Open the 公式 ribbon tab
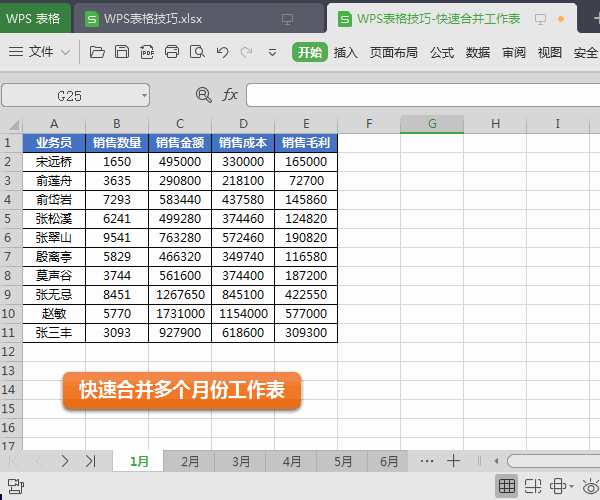600x500 pixels. click(442, 52)
